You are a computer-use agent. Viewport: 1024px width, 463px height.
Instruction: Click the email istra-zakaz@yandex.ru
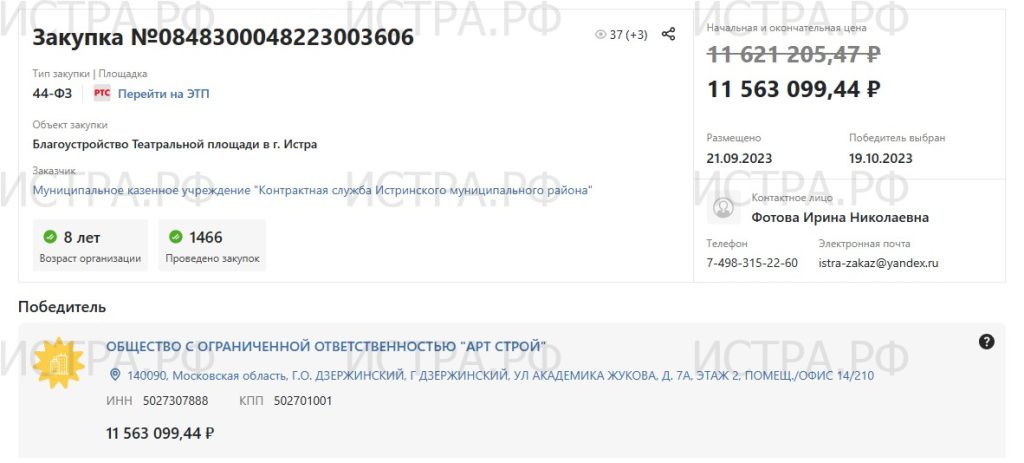tap(878, 263)
